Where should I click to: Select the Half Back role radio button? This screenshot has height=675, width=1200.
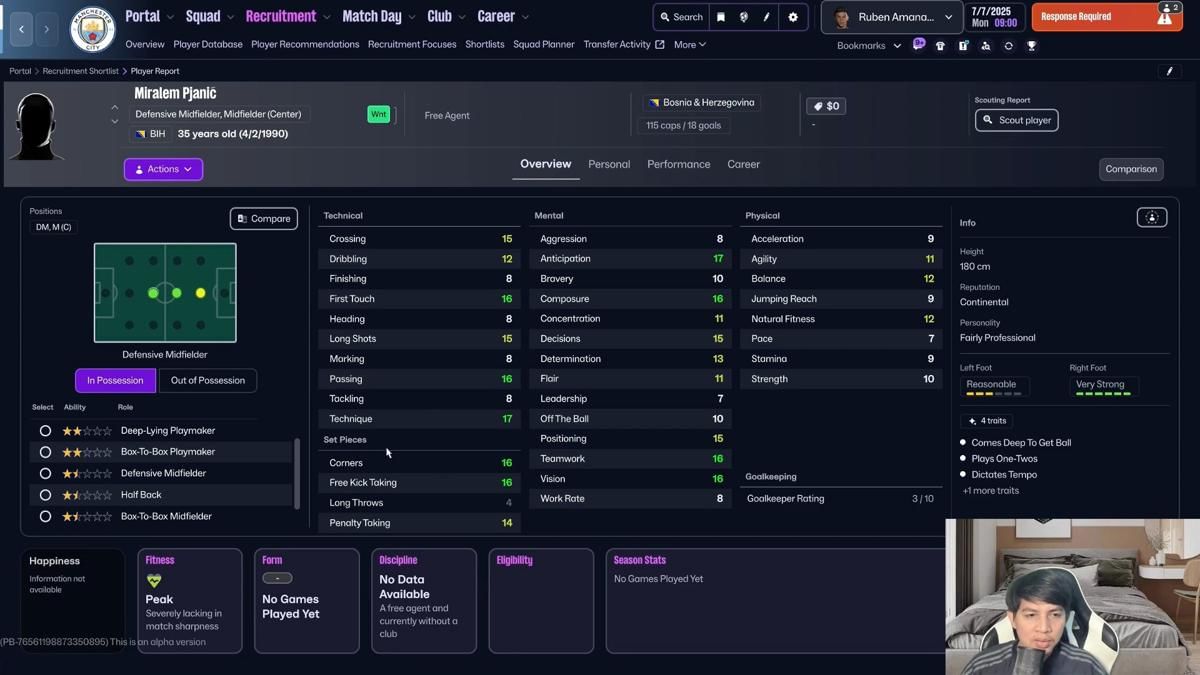pyautogui.click(x=45, y=494)
